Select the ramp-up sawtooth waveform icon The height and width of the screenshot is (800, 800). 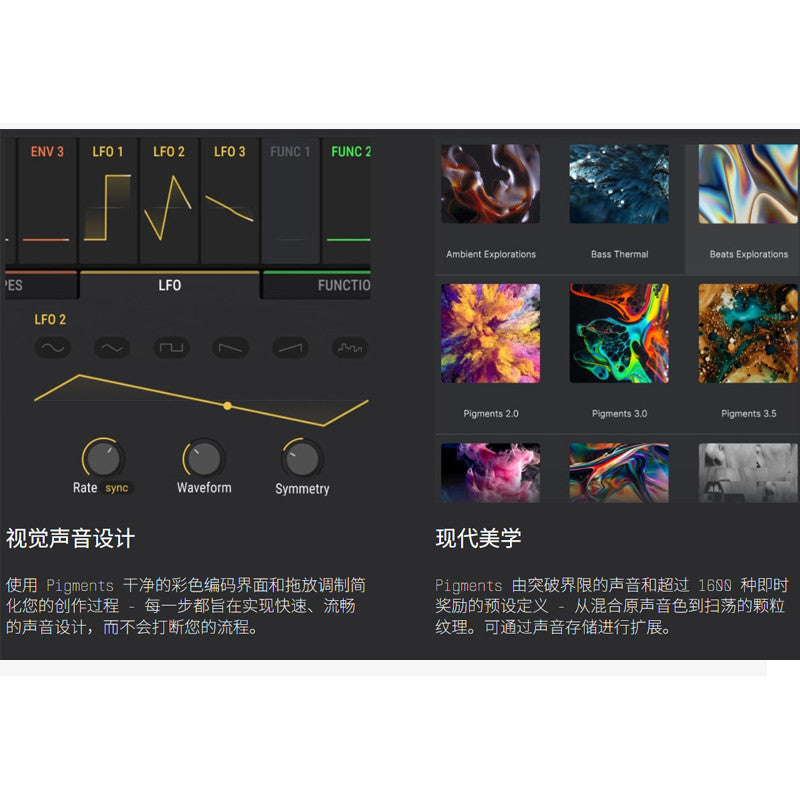point(290,348)
